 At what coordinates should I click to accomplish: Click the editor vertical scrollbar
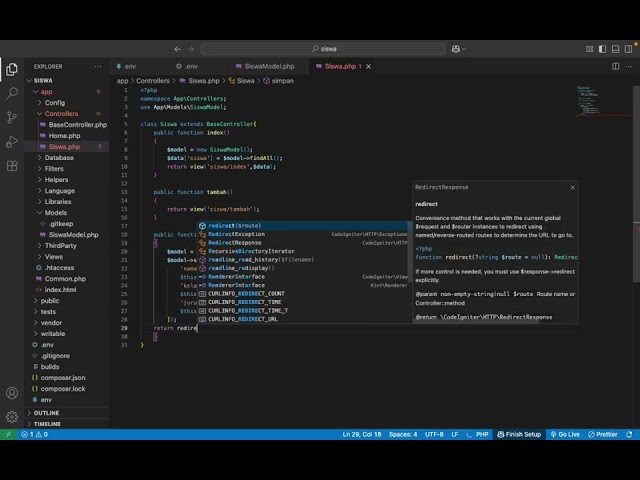[x=636, y=184]
